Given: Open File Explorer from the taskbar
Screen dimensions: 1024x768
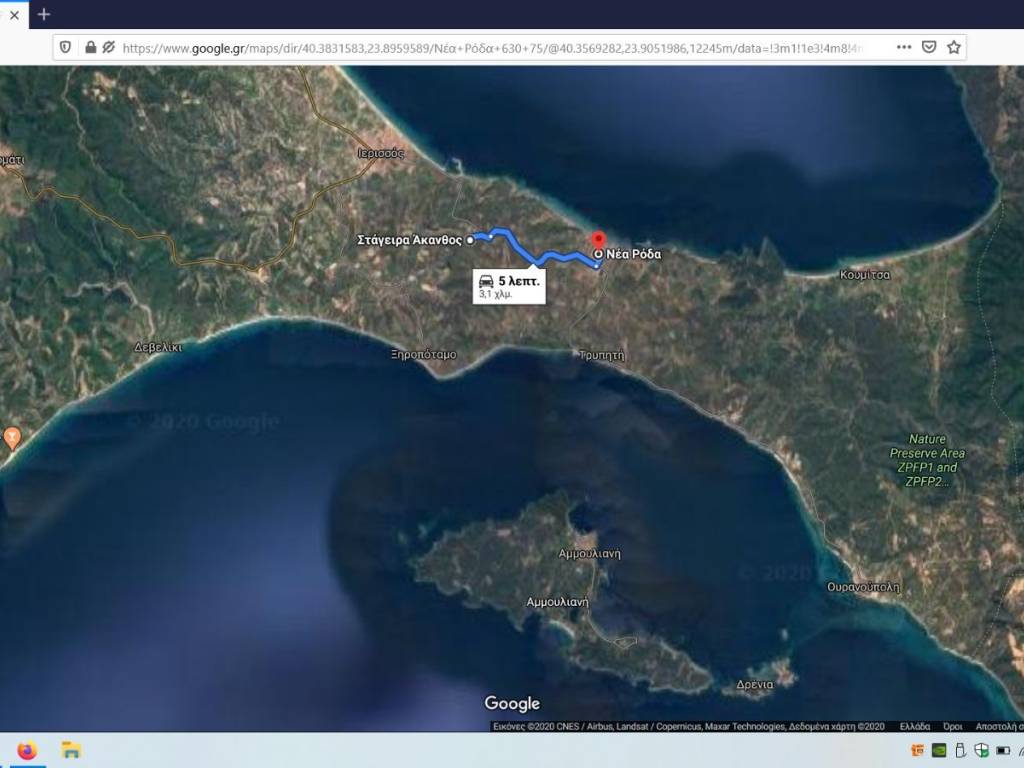Looking at the screenshot, I should [x=71, y=751].
